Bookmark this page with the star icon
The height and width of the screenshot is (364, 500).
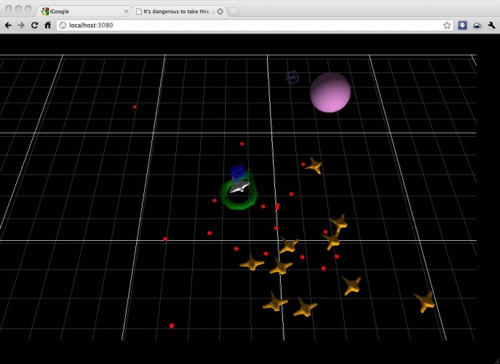coord(447,25)
